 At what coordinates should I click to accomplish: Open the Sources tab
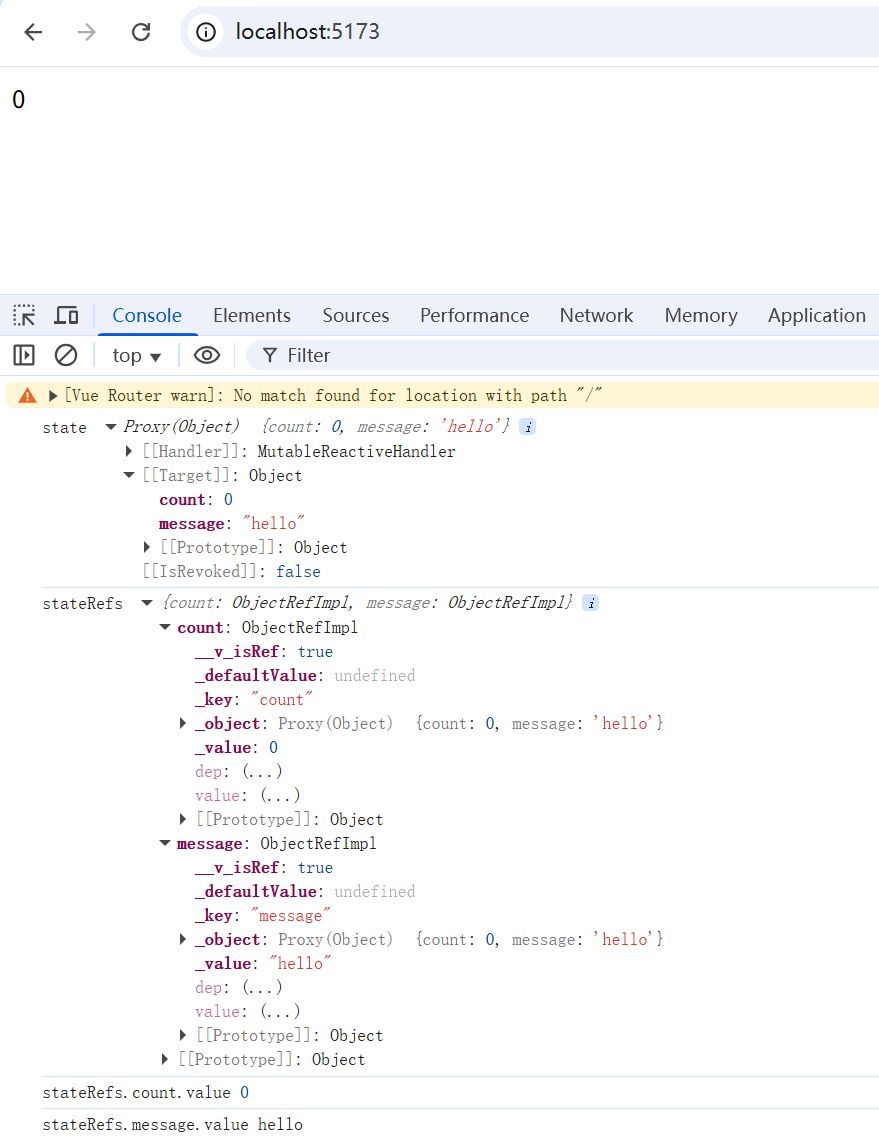pos(356,316)
